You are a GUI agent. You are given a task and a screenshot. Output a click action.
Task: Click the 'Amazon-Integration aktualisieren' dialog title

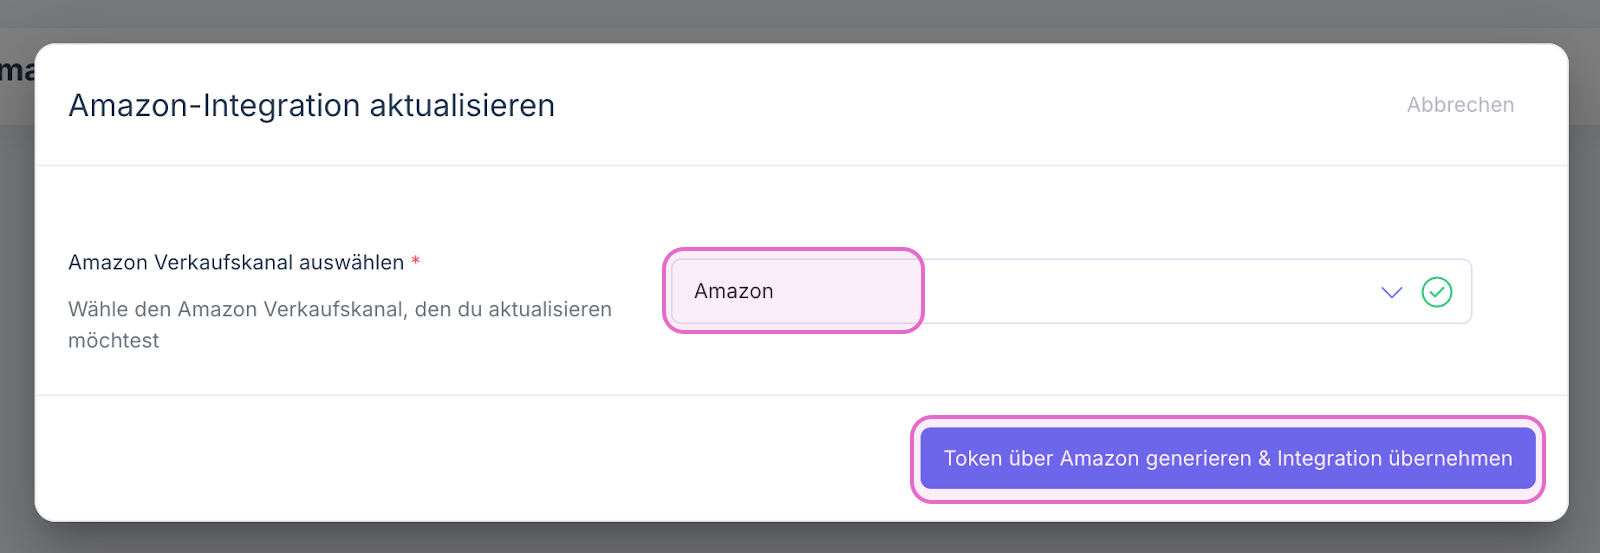coord(311,105)
